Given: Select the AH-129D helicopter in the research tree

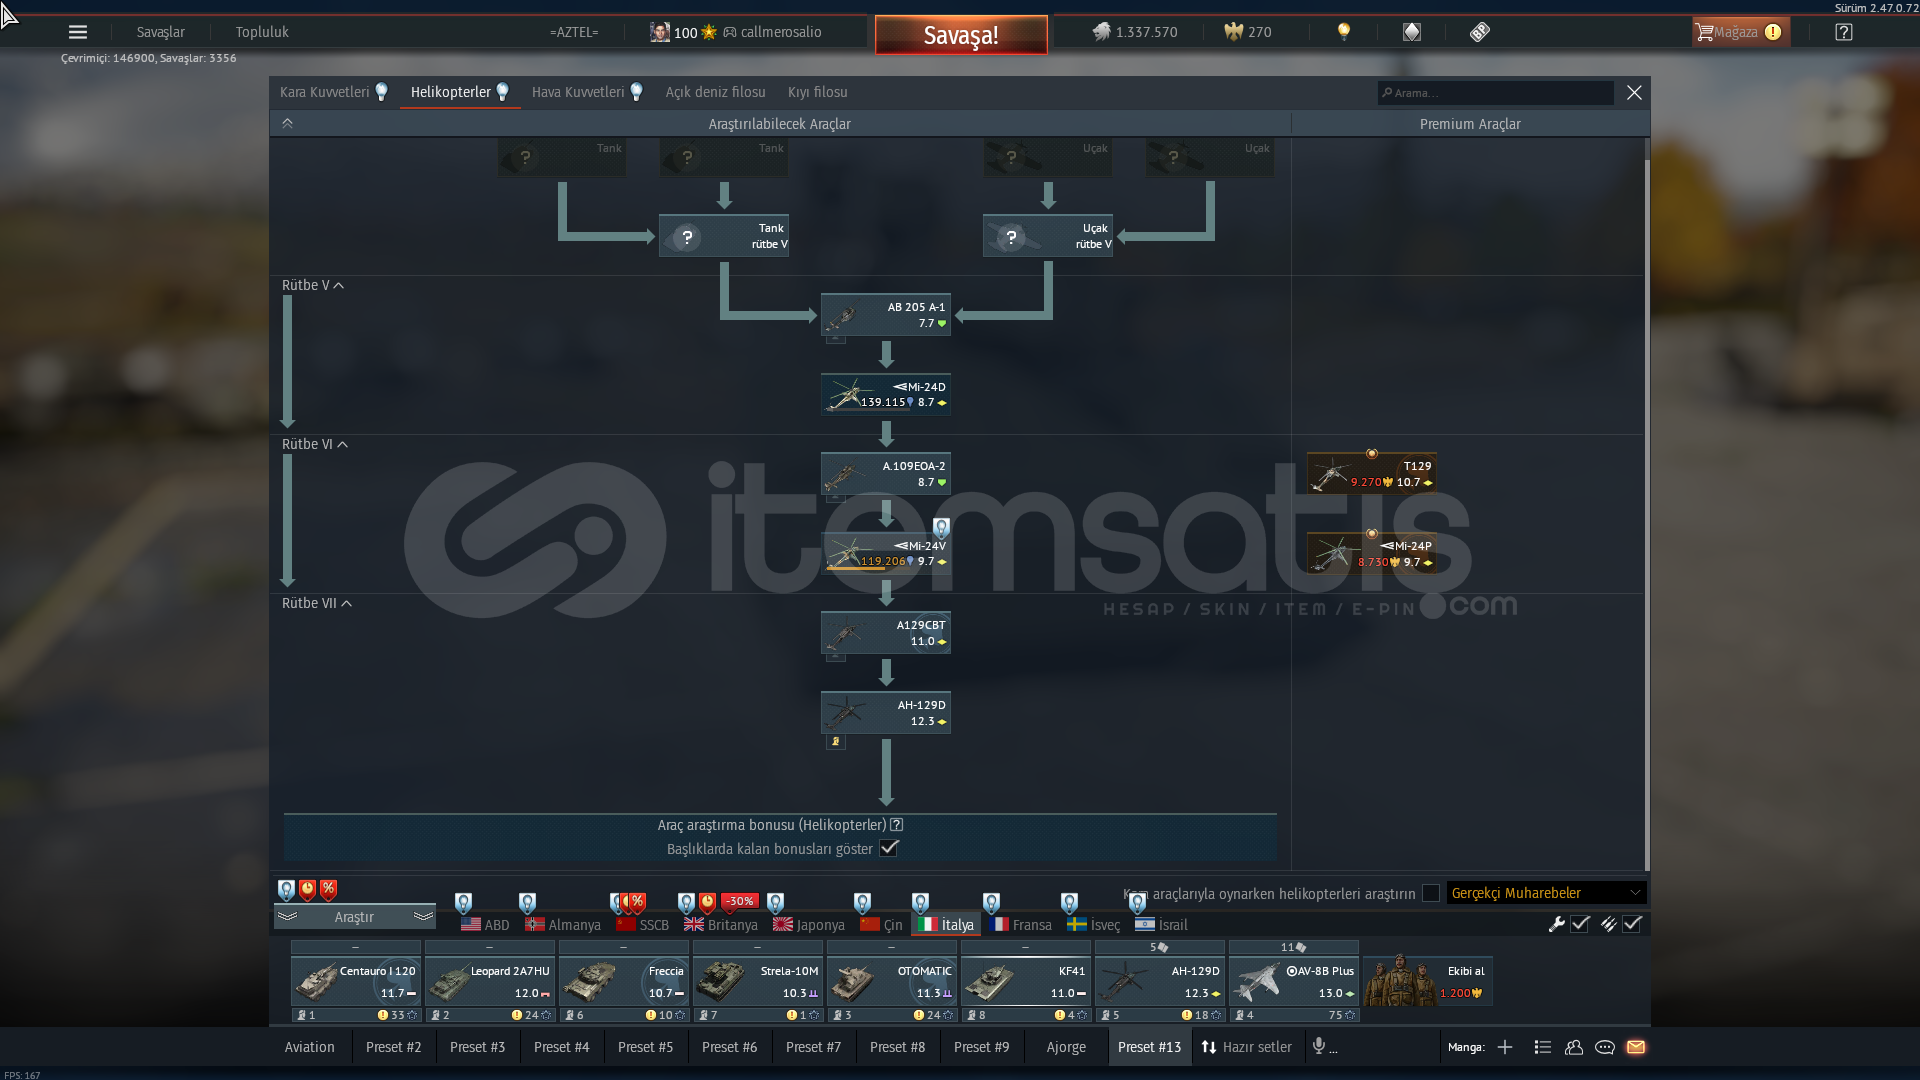Looking at the screenshot, I should click(886, 713).
